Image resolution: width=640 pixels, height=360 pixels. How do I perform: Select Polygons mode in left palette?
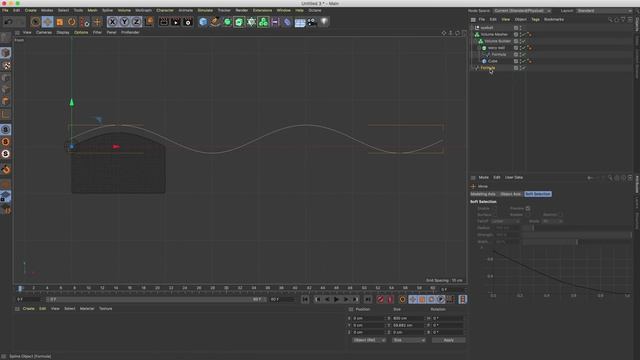pyautogui.click(x=6, y=101)
